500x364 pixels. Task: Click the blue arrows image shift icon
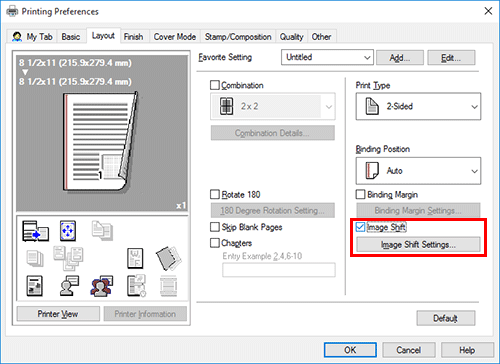(x=68, y=231)
